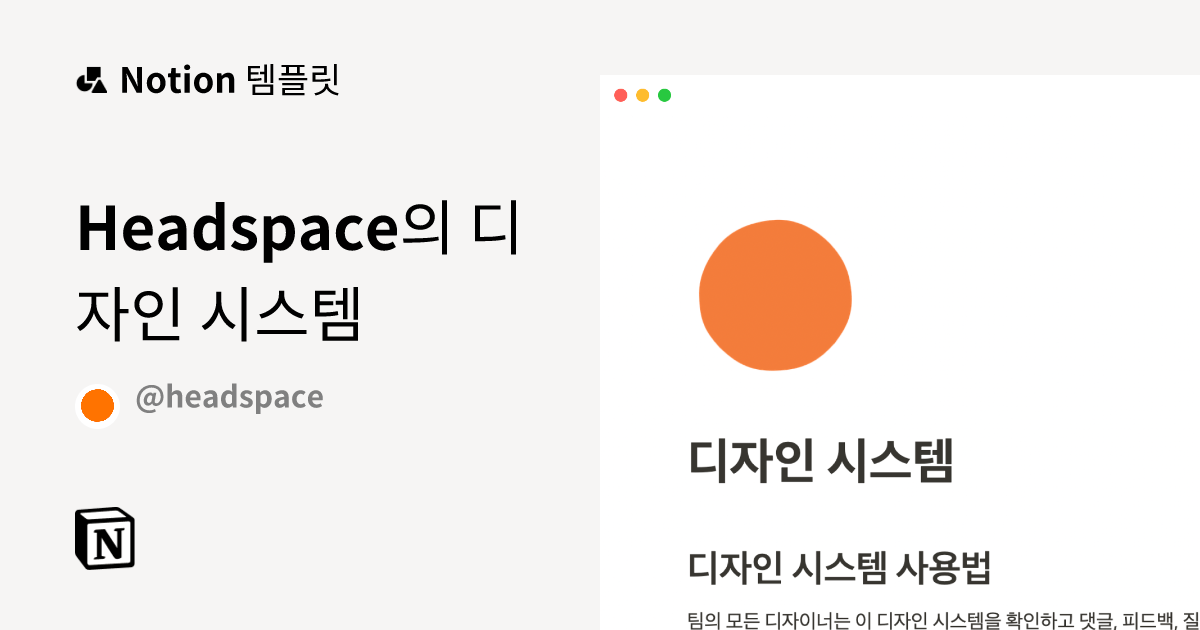Expand the 디자인 시스템 사용법 section
The image size is (1200, 630).
coord(843,567)
